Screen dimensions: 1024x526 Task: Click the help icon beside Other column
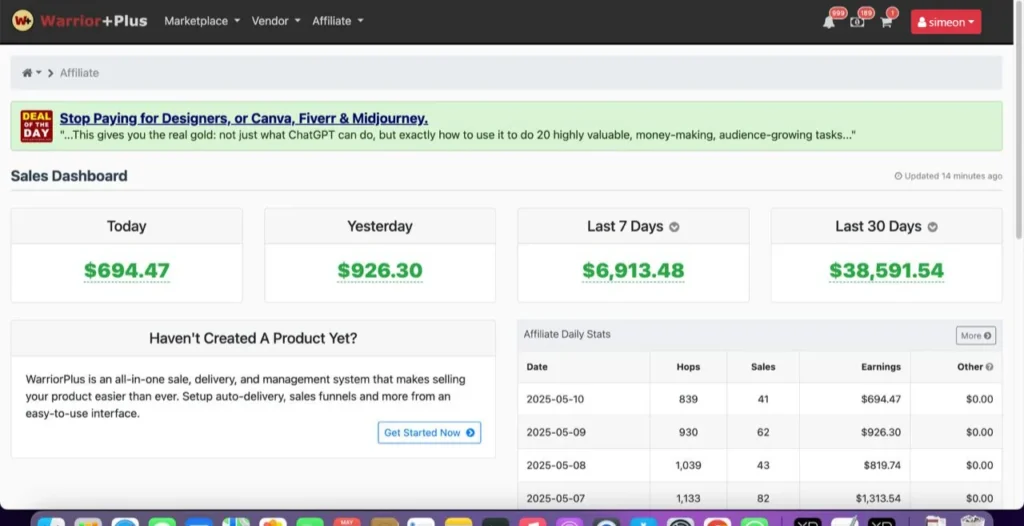(989, 367)
